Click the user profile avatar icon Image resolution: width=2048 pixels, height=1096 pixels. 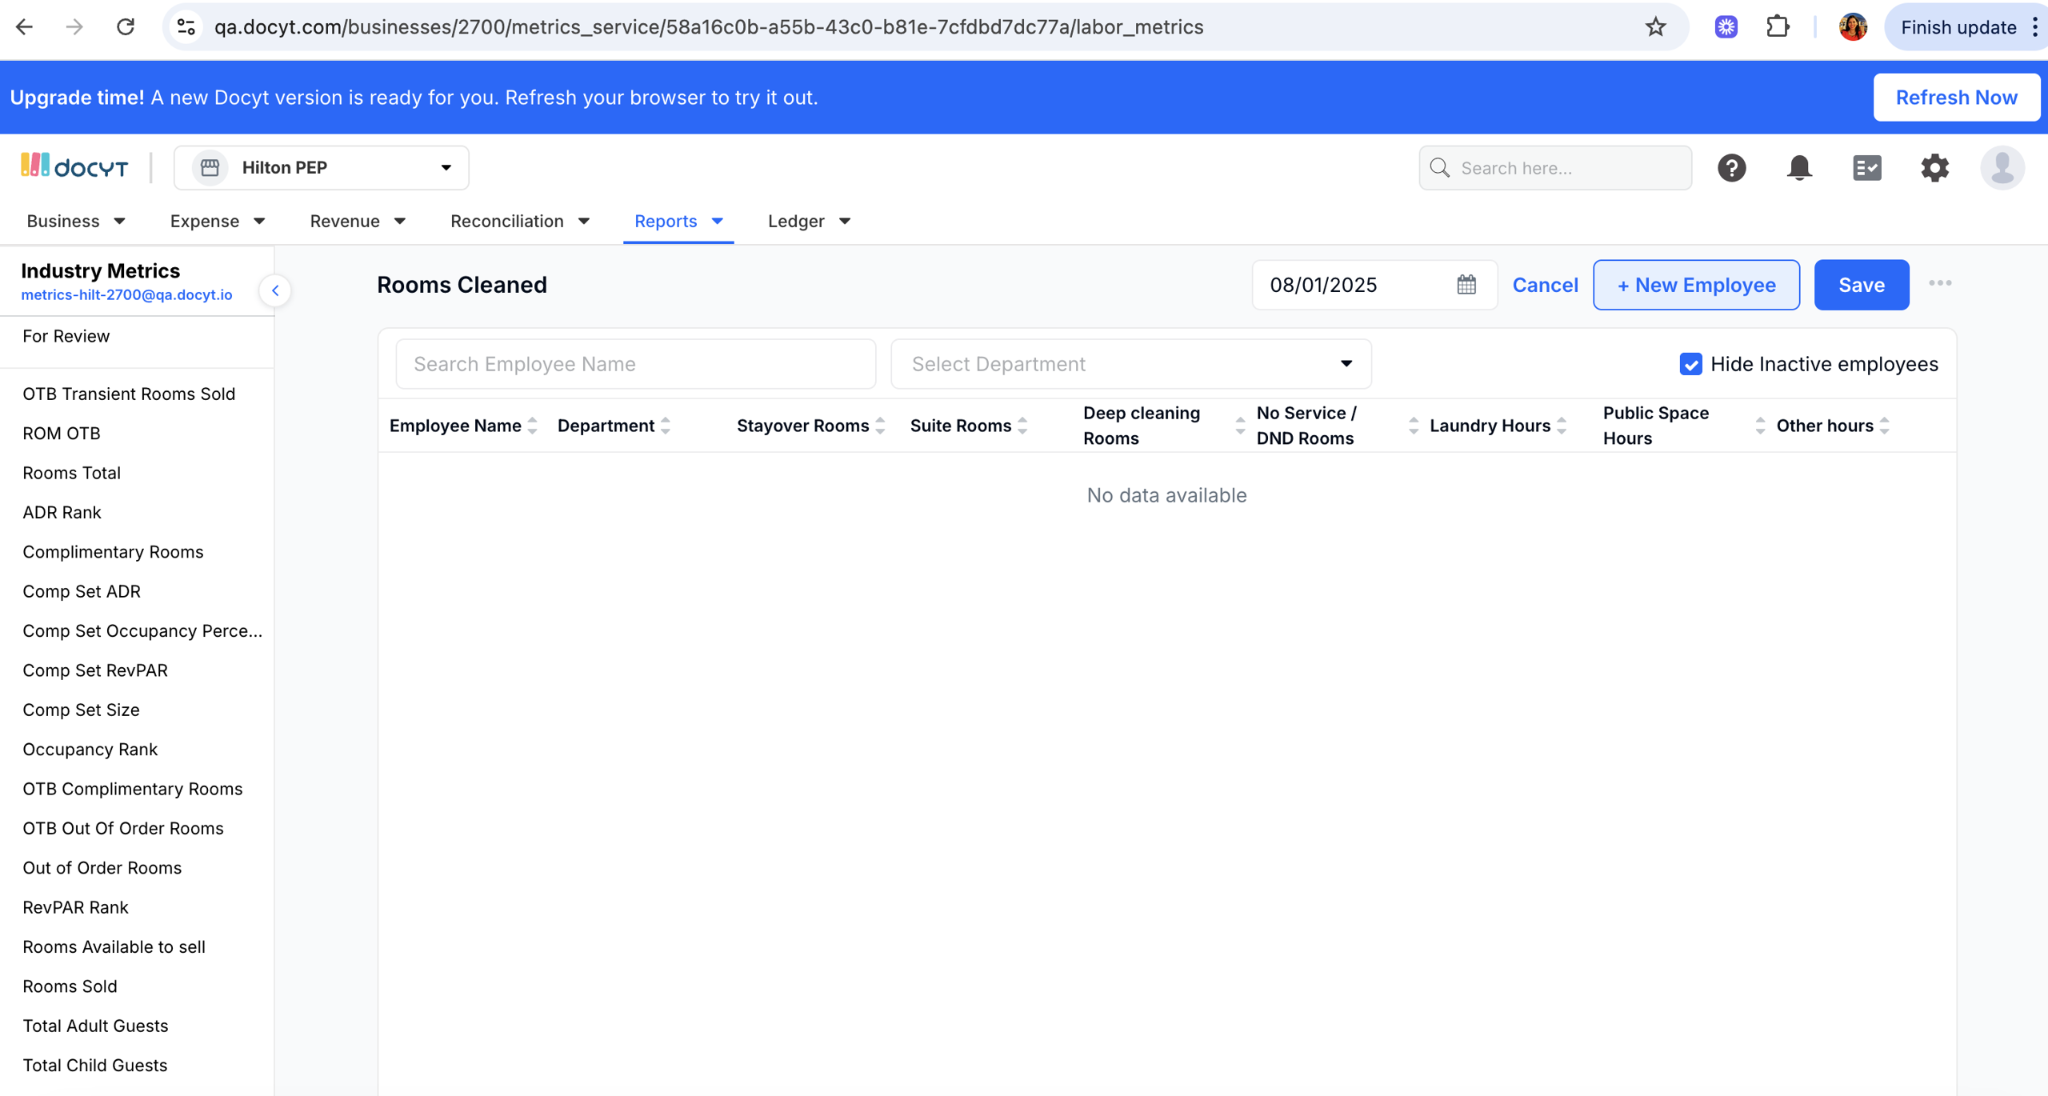click(x=2002, y=168)
